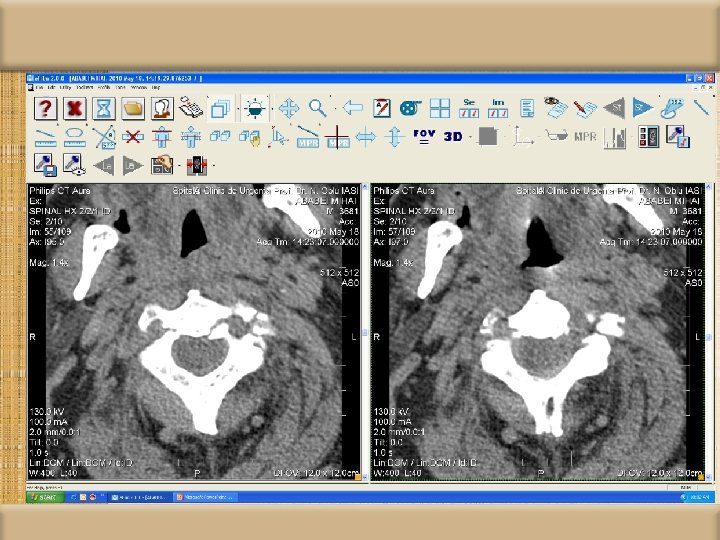Click the histogram chart icon
Screen dimensions: 720x540
pyautogui.click(x=615, y=137)
